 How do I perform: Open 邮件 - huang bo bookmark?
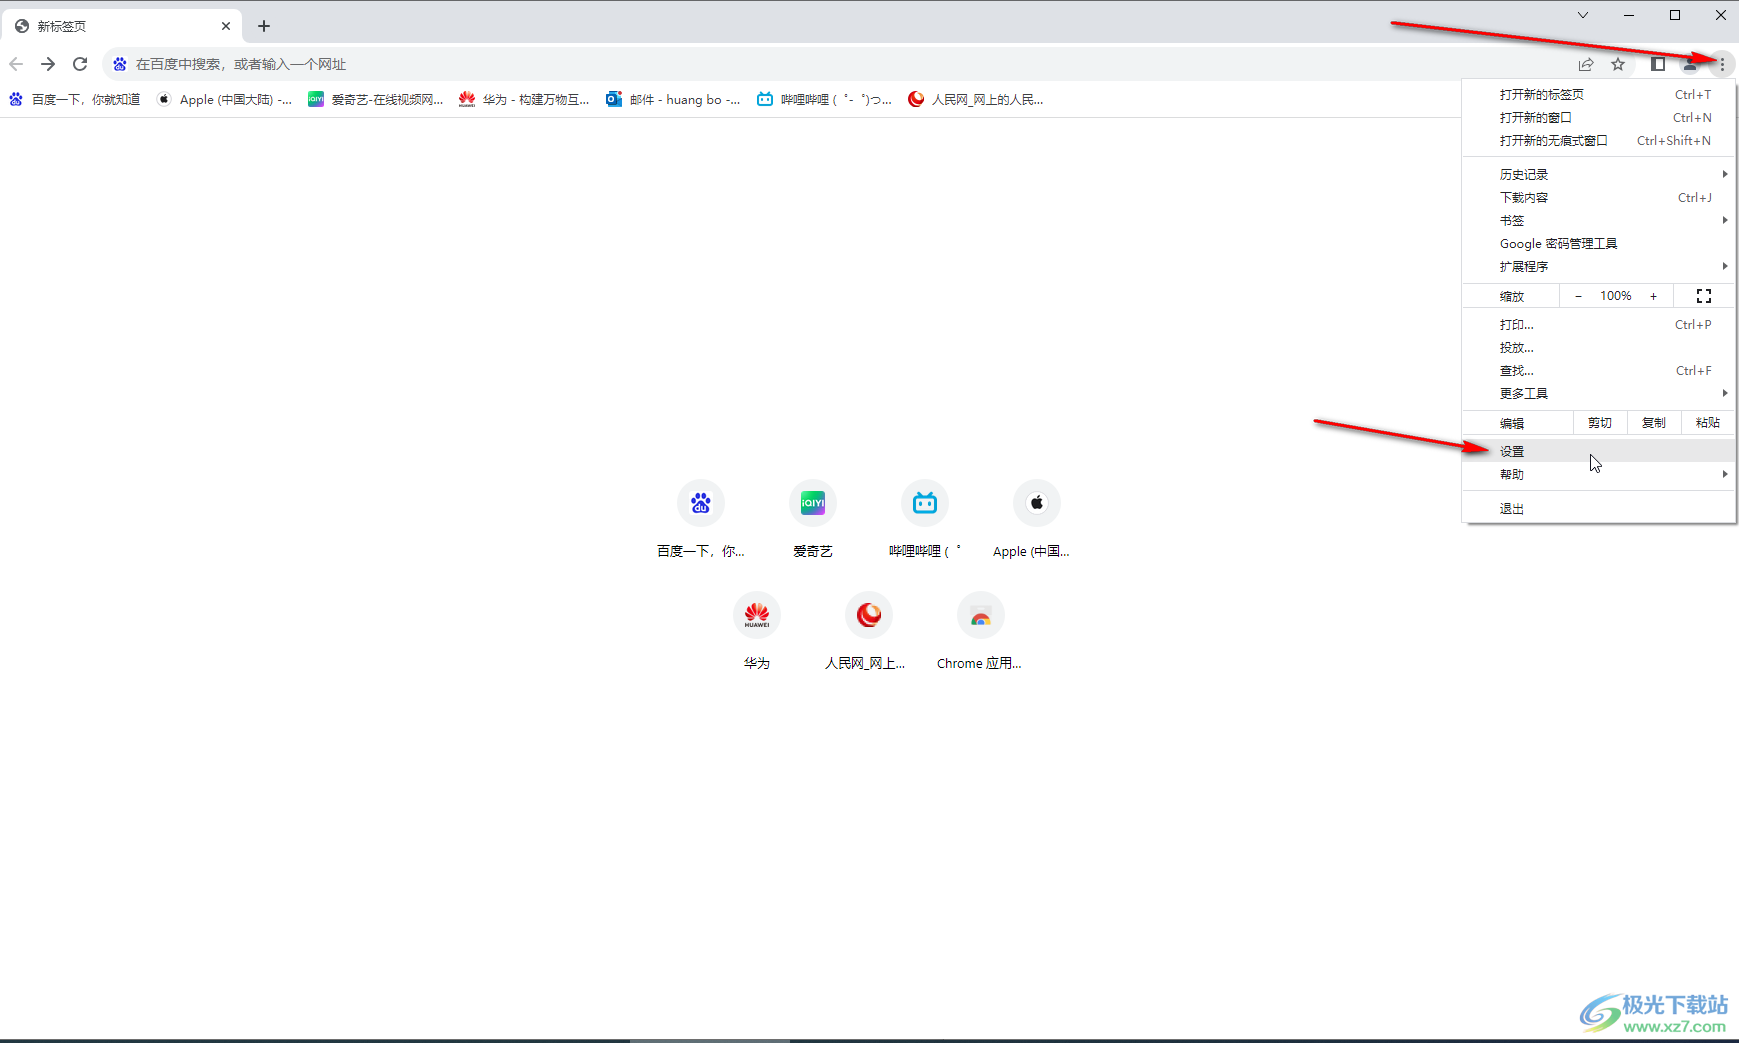pos(674,99)
